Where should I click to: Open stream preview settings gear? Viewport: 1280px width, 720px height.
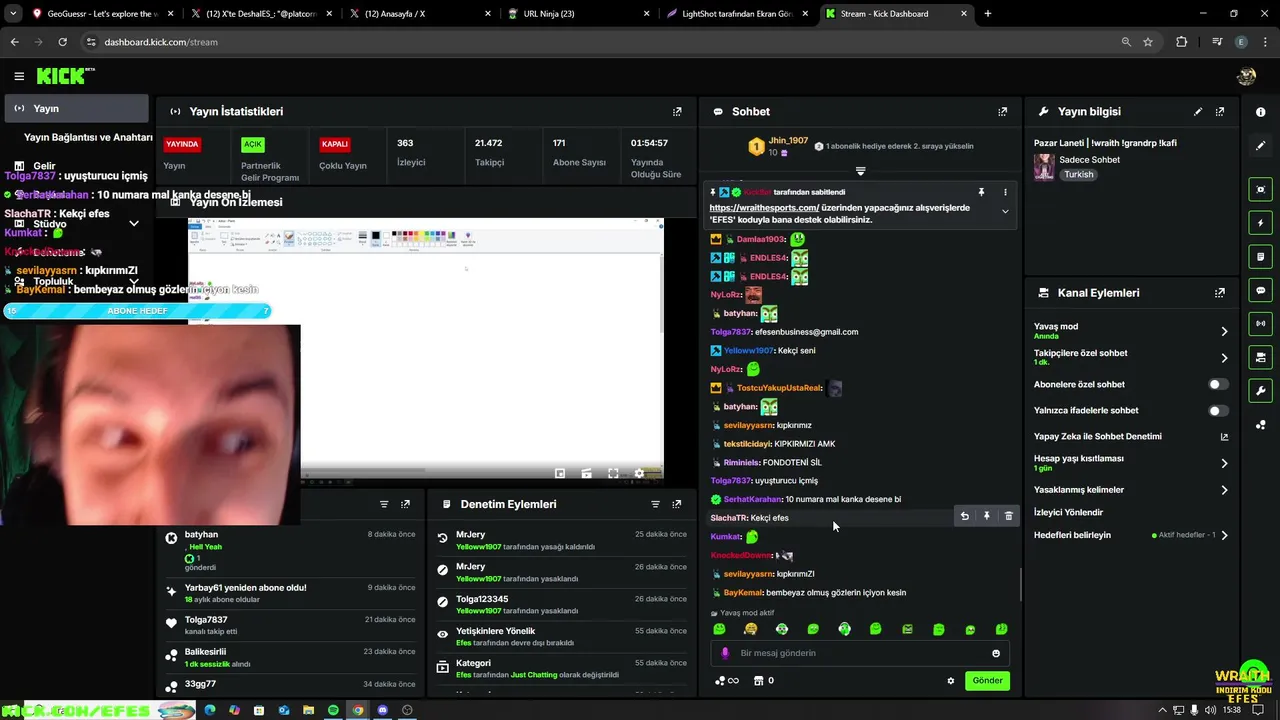coord(640,474)
